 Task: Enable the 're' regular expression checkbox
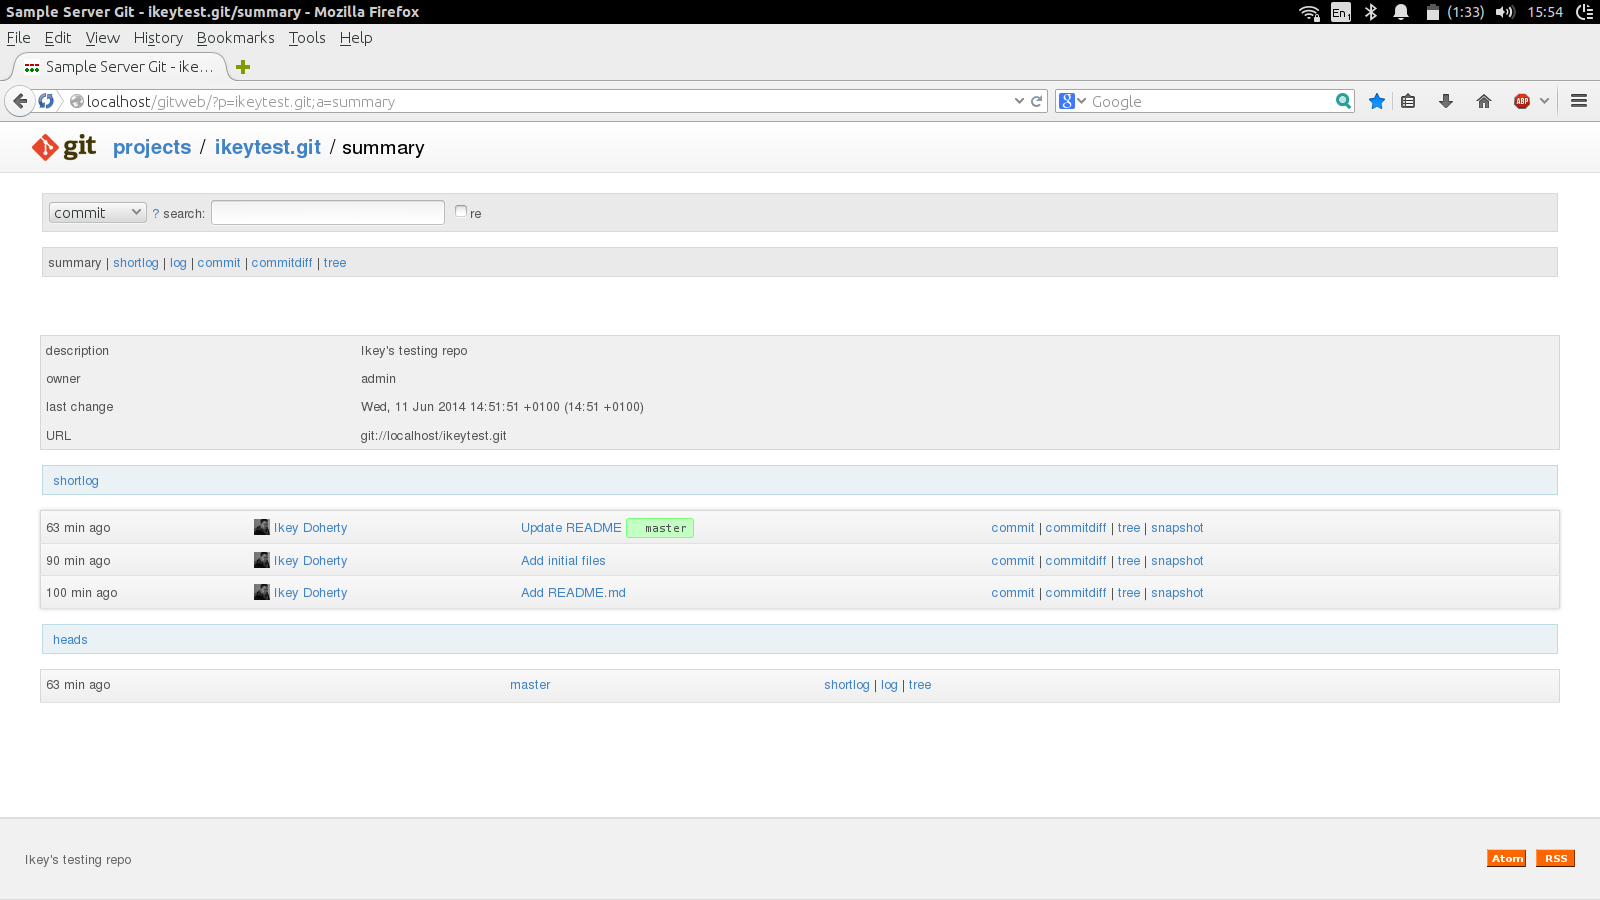pyautogui.click(x=461, y=211)
